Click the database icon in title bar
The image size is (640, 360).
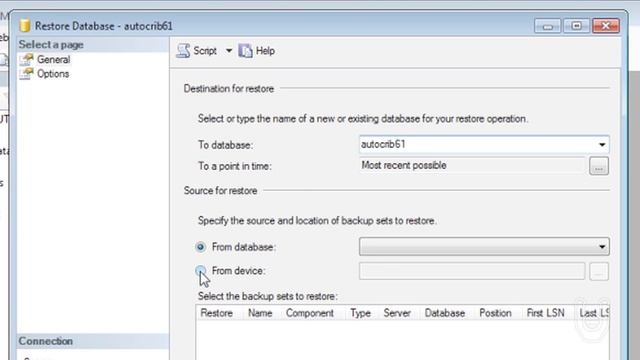(x=25, y=26)
